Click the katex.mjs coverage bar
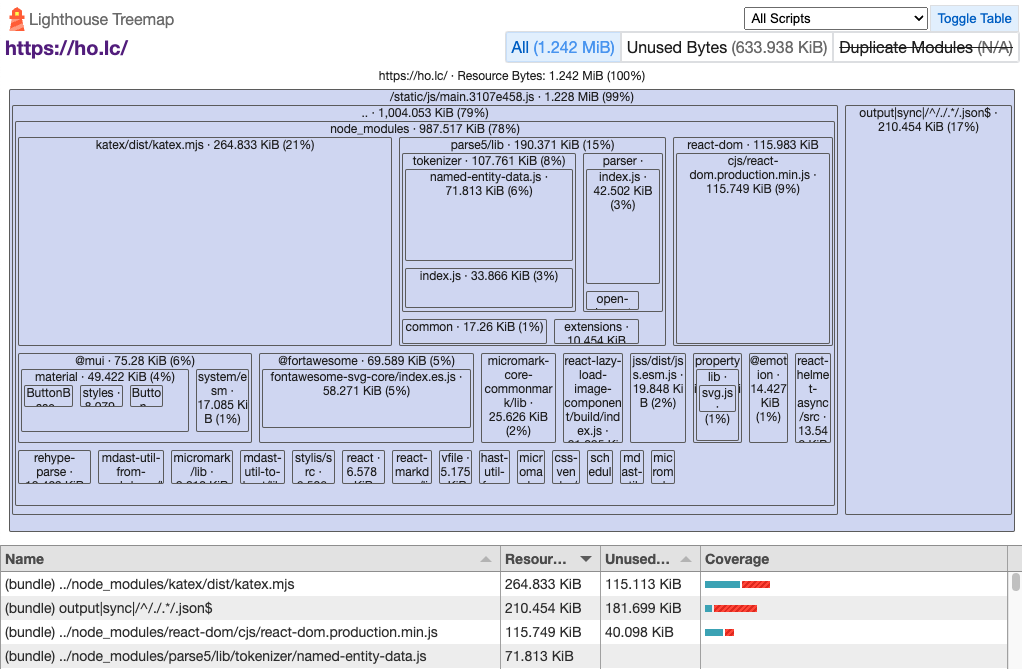 coord(737,583)
